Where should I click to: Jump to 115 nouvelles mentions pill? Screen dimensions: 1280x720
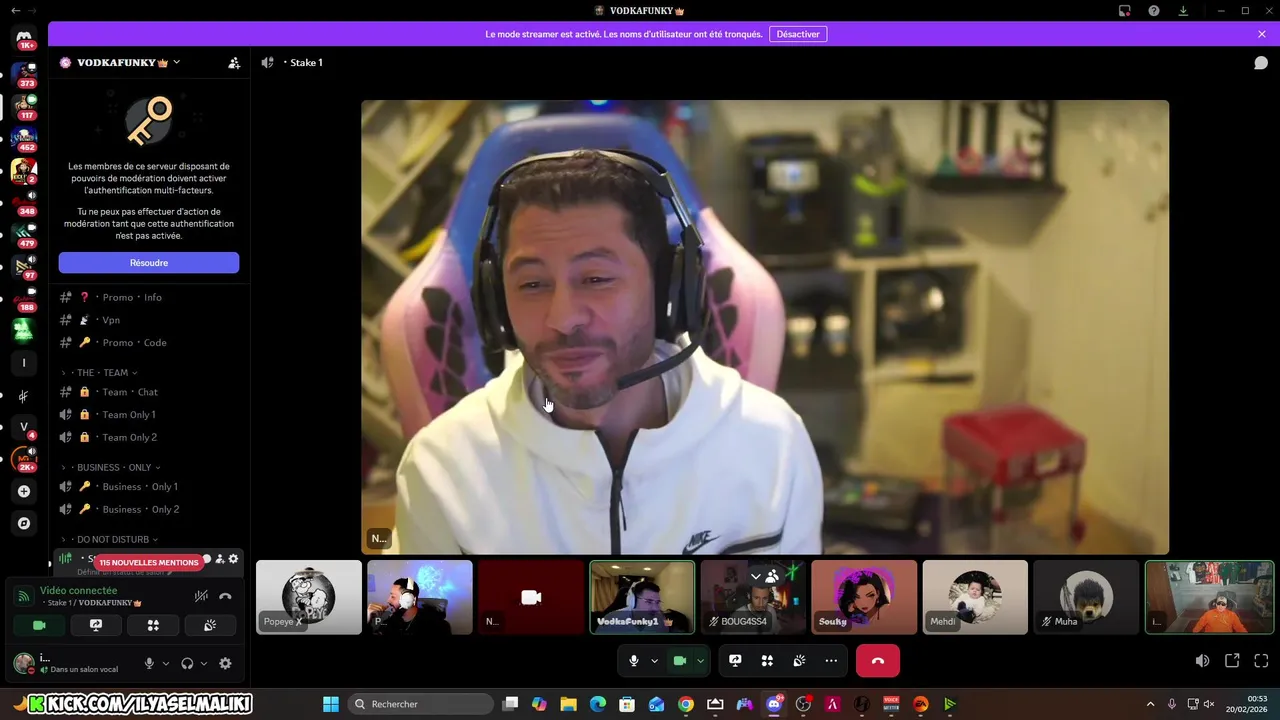(x=149, y=563)
